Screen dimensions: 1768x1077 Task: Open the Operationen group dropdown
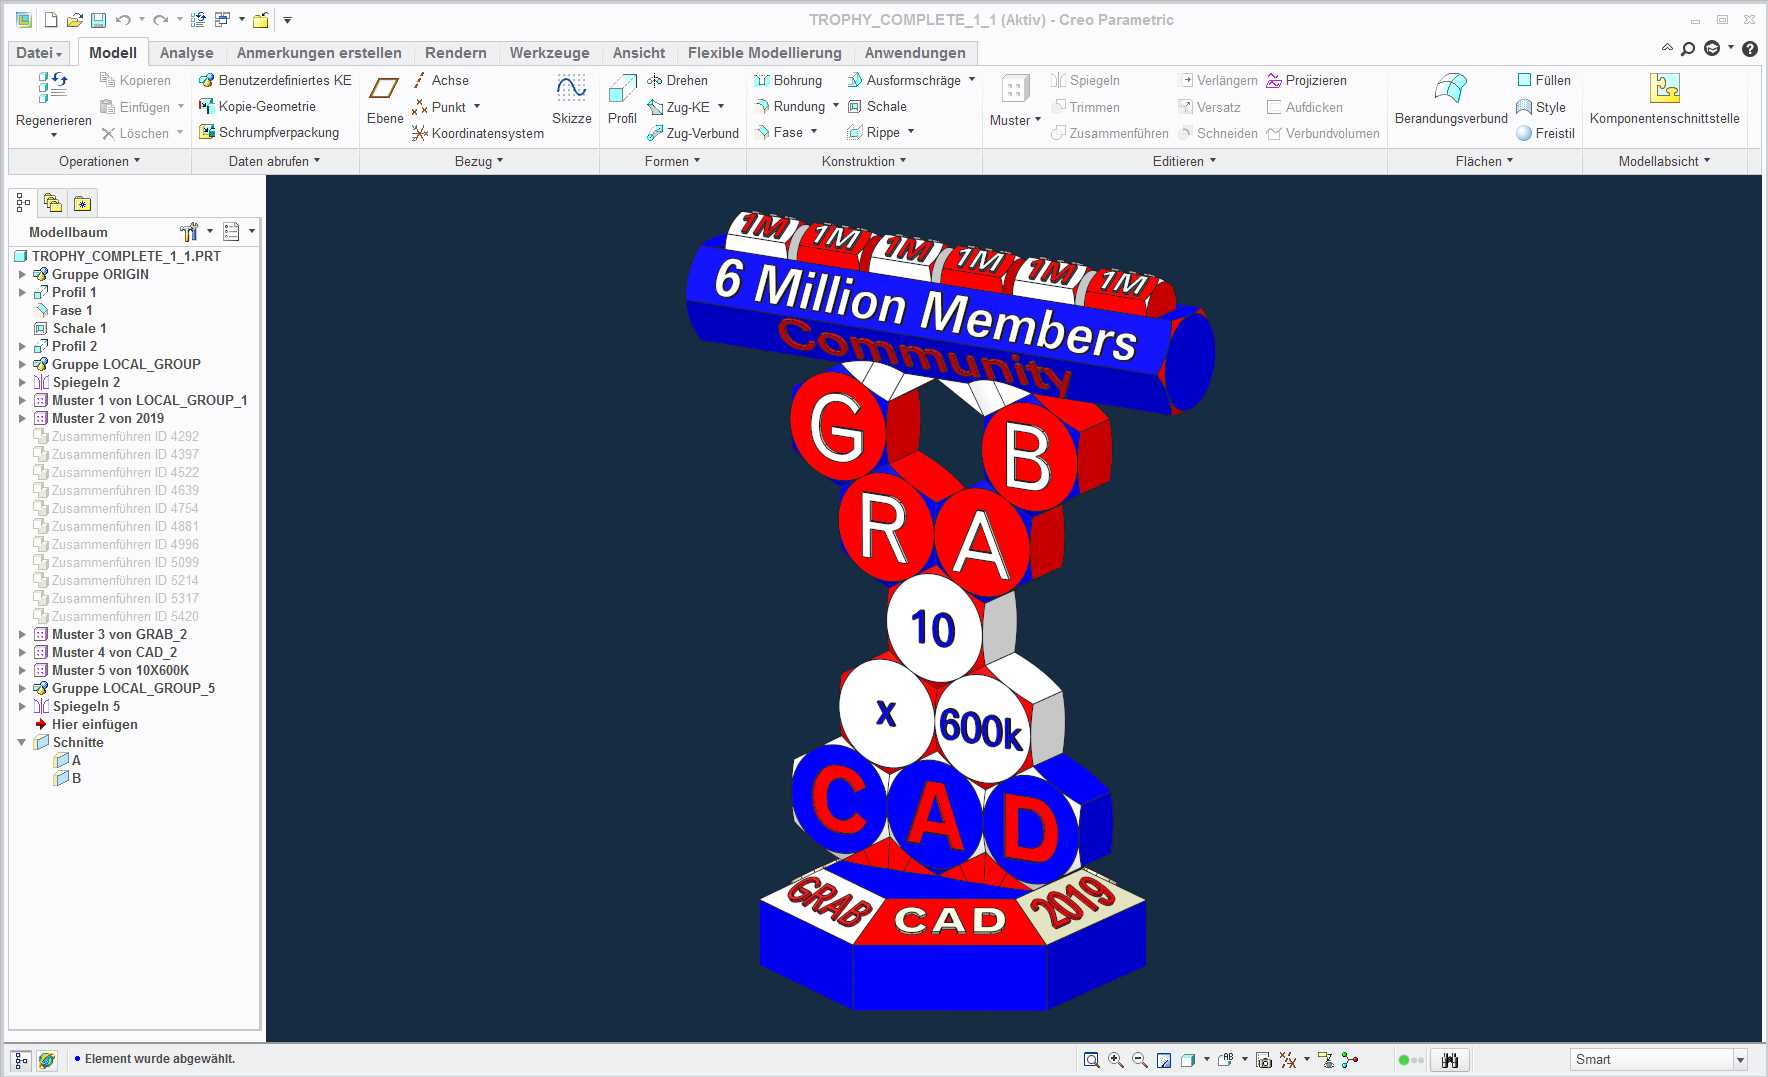tap(100, 162)
